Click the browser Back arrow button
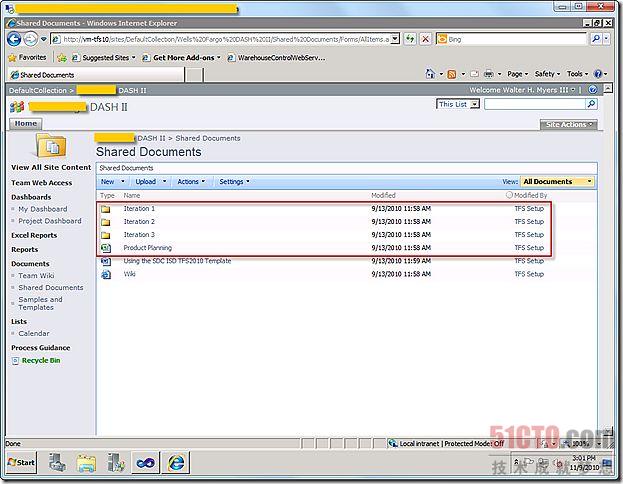The image size is (623, 484). [14, 39]
